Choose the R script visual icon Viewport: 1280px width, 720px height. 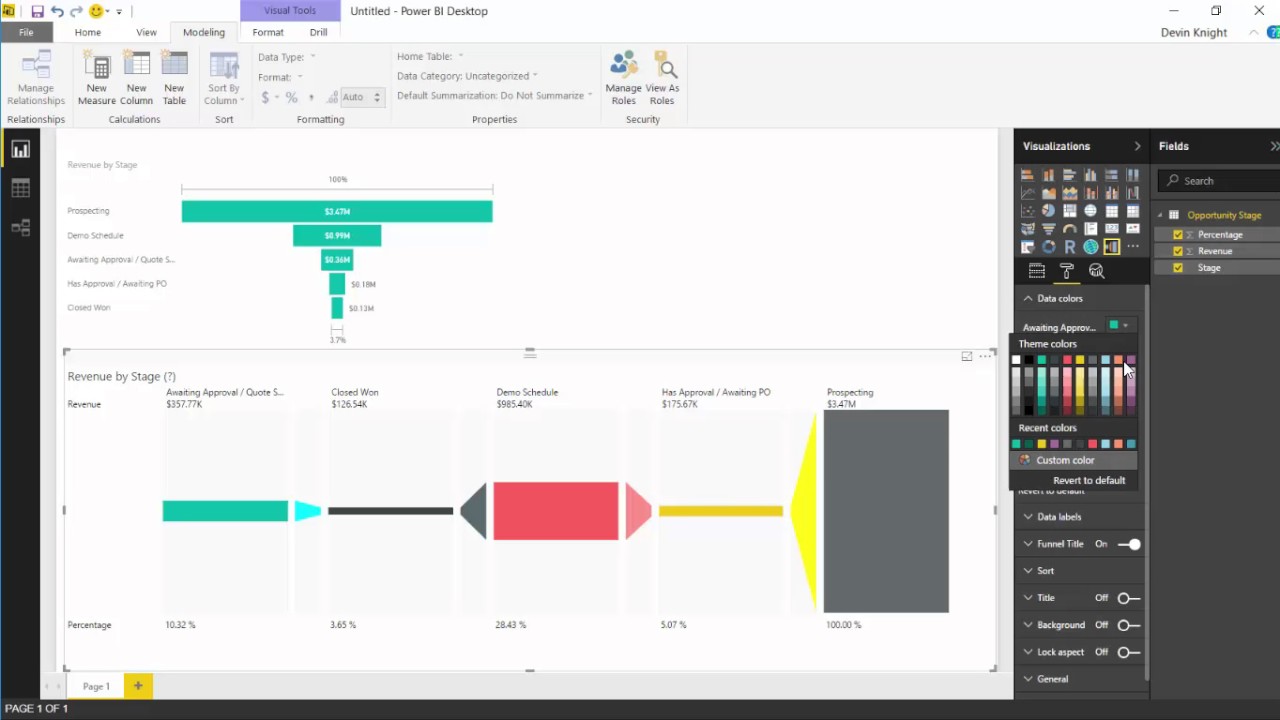[1070, 247]
